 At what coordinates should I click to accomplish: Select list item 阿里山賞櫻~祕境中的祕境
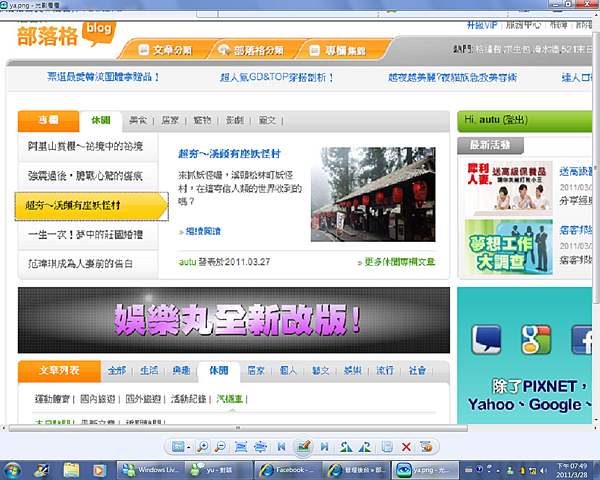tap(88, 147)
